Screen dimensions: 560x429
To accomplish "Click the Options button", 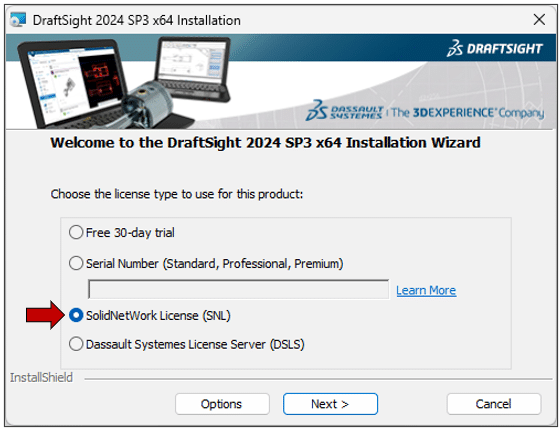I will pyautogui.click(x=222, y=404).
